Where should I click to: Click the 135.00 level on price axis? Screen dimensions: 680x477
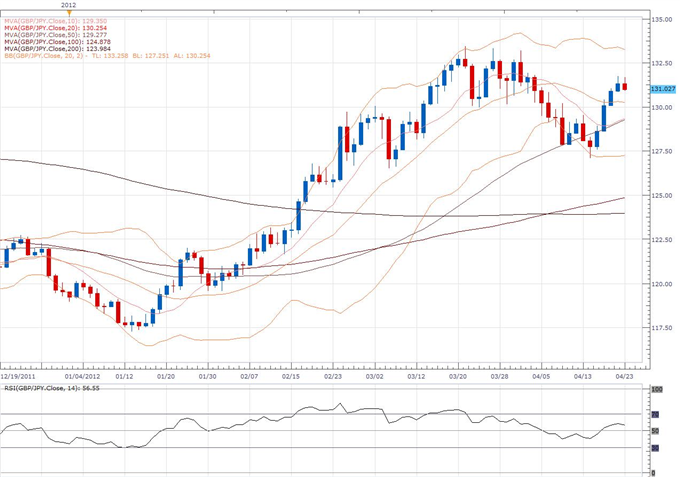(x=661, y=19)
